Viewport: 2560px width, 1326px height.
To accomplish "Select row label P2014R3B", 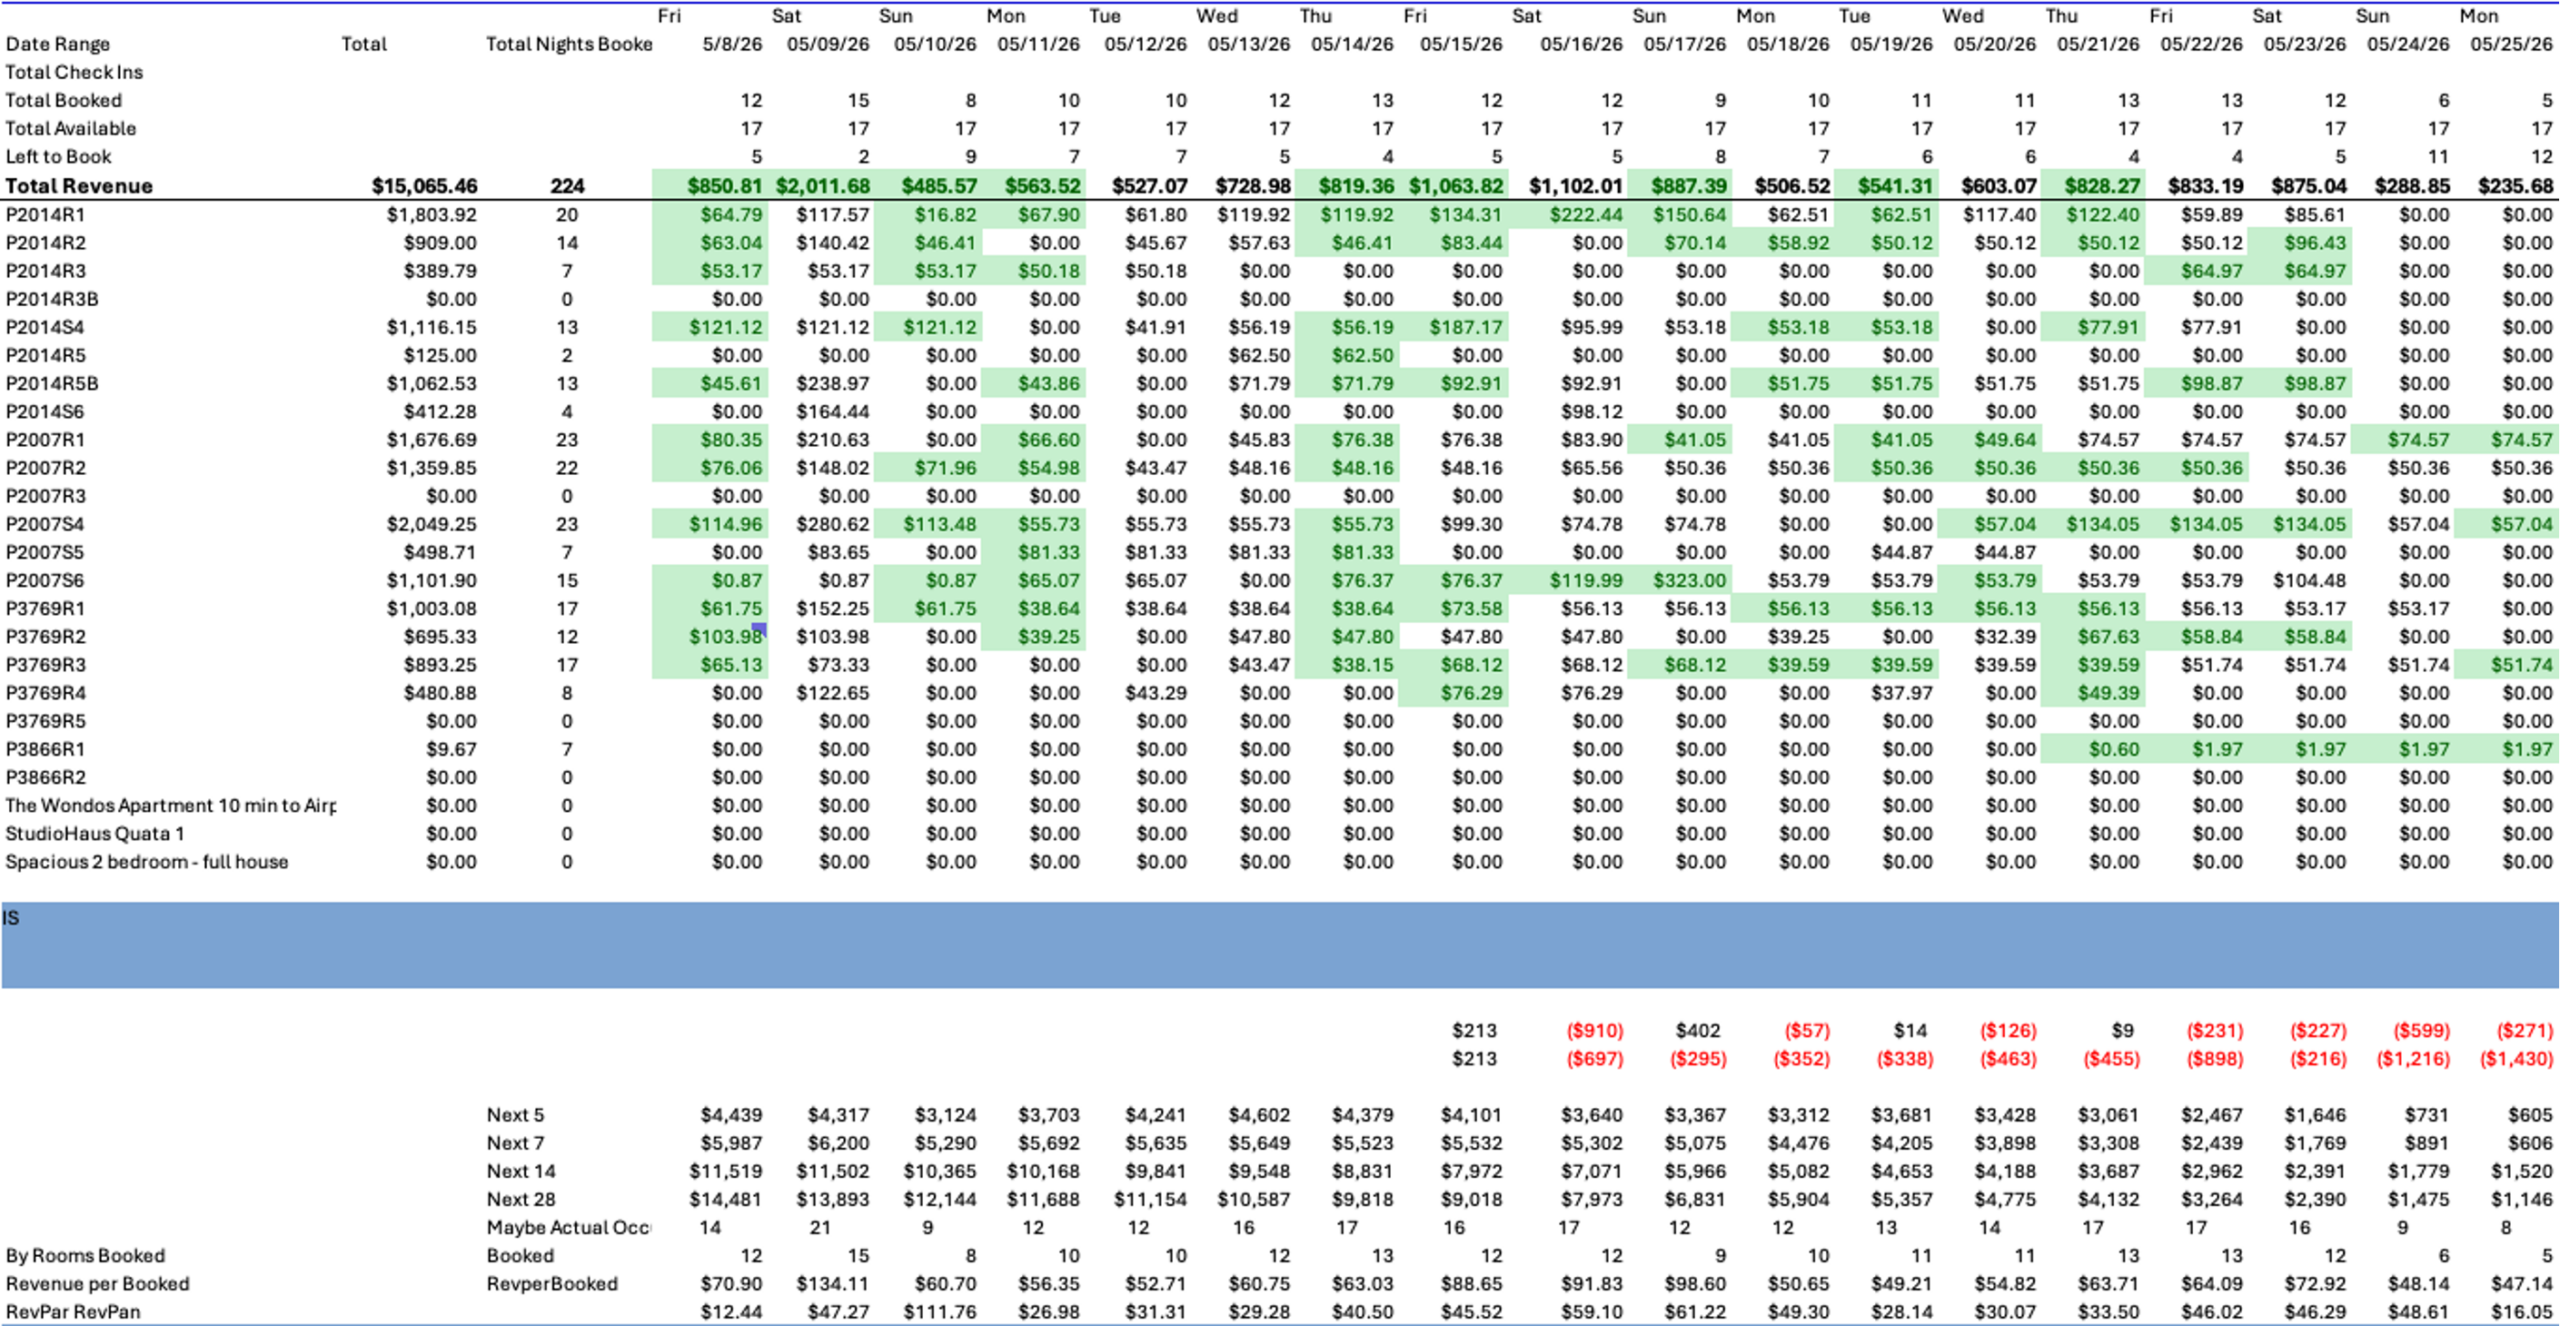I will [52, 299].
